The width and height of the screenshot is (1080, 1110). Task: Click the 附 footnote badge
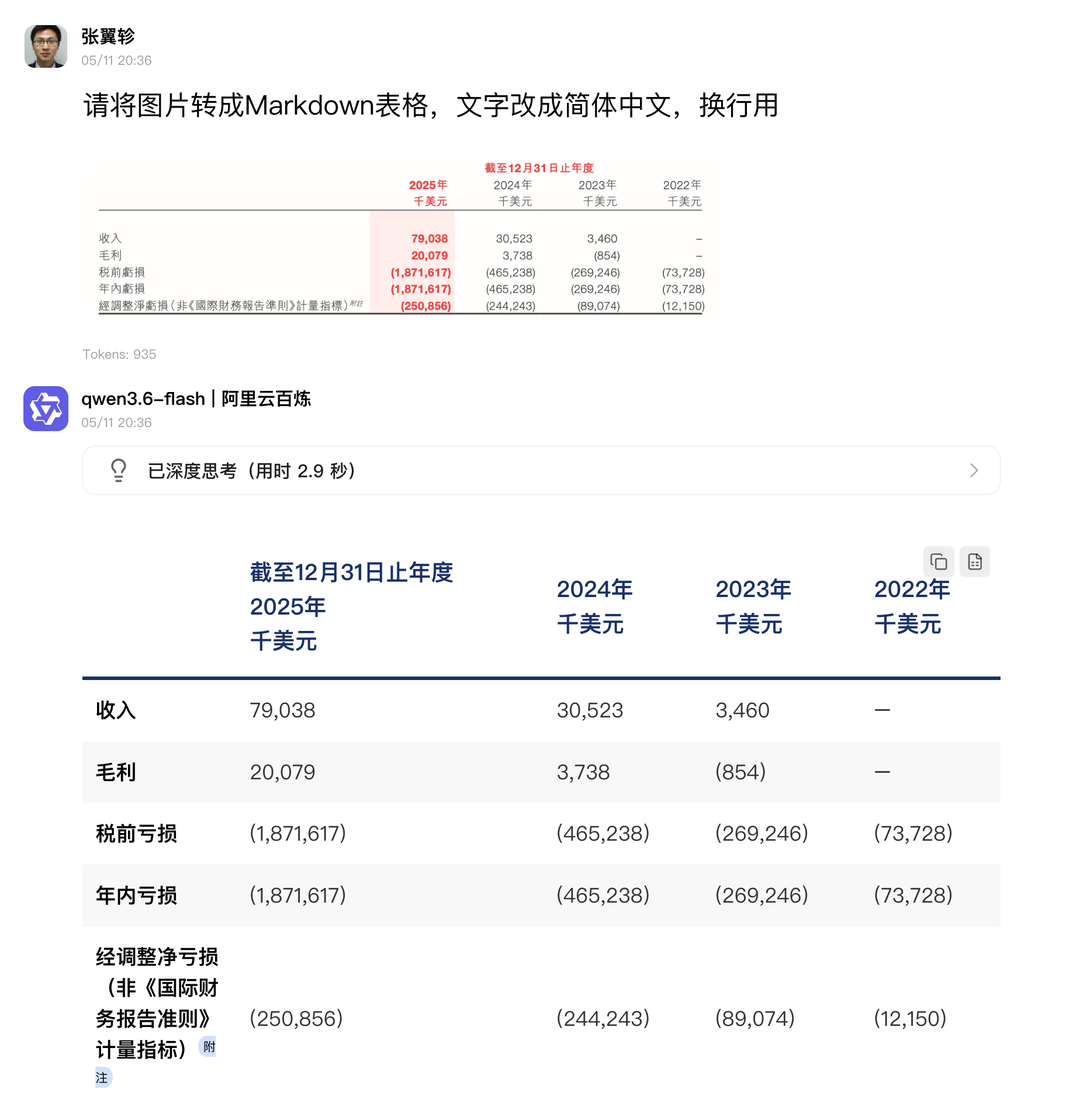(208, 1047)
